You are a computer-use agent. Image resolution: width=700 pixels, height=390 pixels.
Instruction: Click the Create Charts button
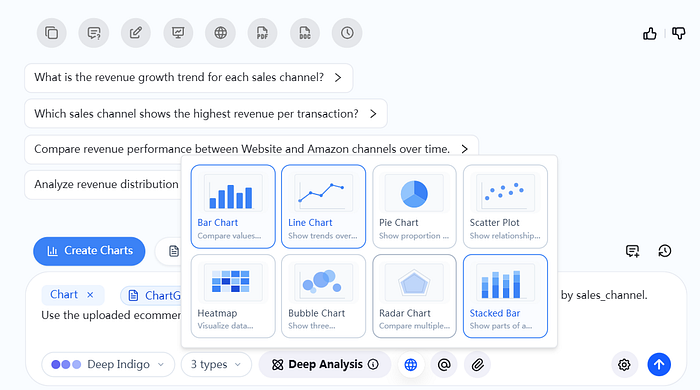point(89,251)
